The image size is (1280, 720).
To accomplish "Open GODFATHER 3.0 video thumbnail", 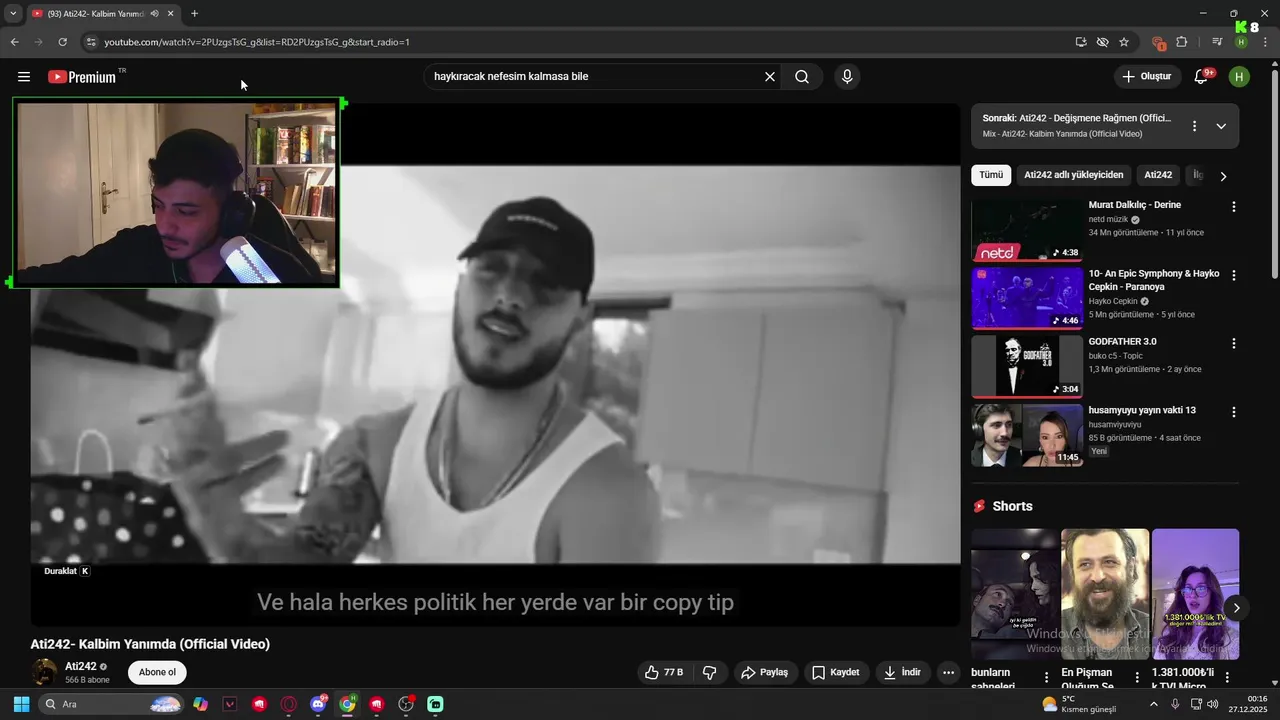I will [x=1027, y=366].
